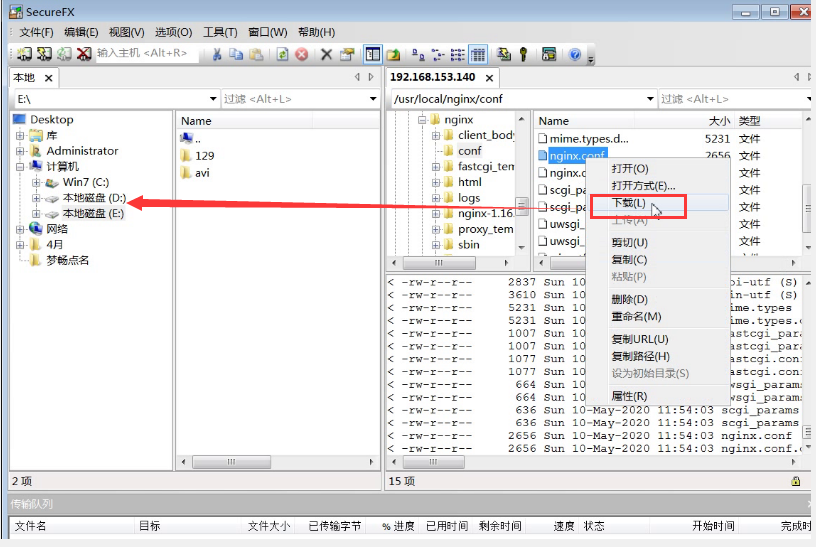
Task: Click the Paste clipboard toolbar icon
Action: pyautogui.click(x=256, y=54)
